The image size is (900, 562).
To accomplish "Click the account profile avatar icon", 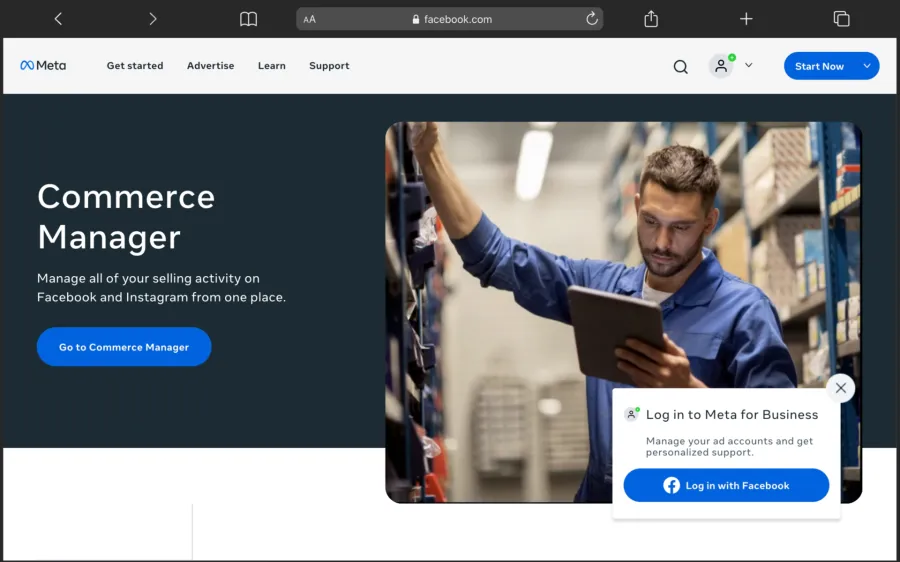I will click(721, 66).
